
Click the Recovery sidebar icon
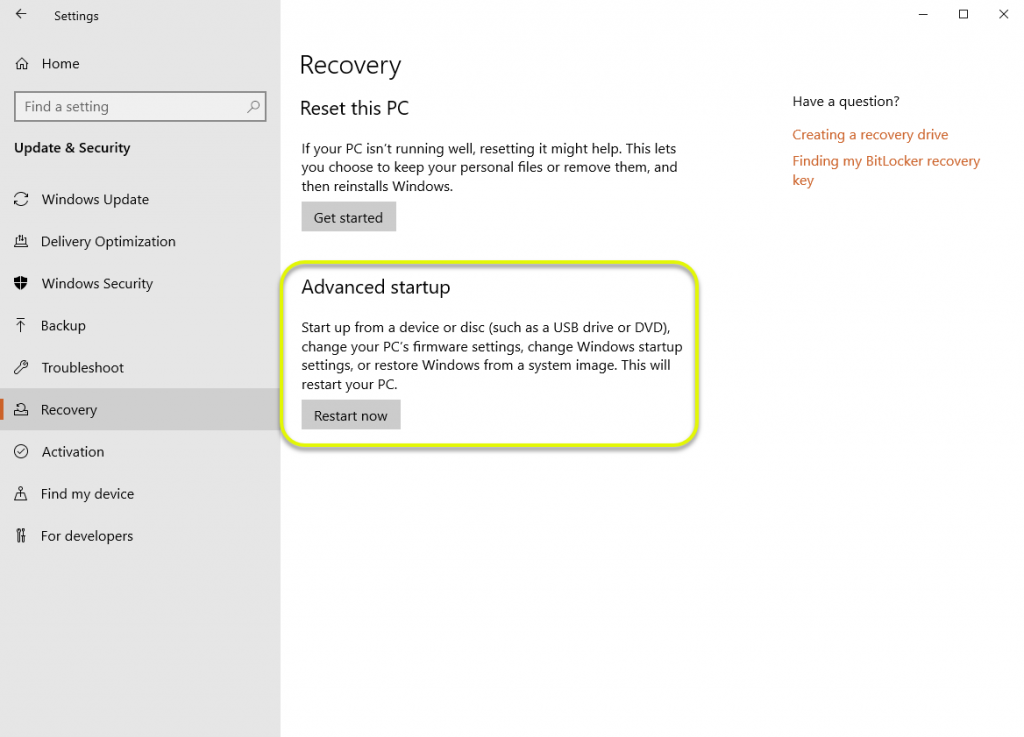click(21, 409)
